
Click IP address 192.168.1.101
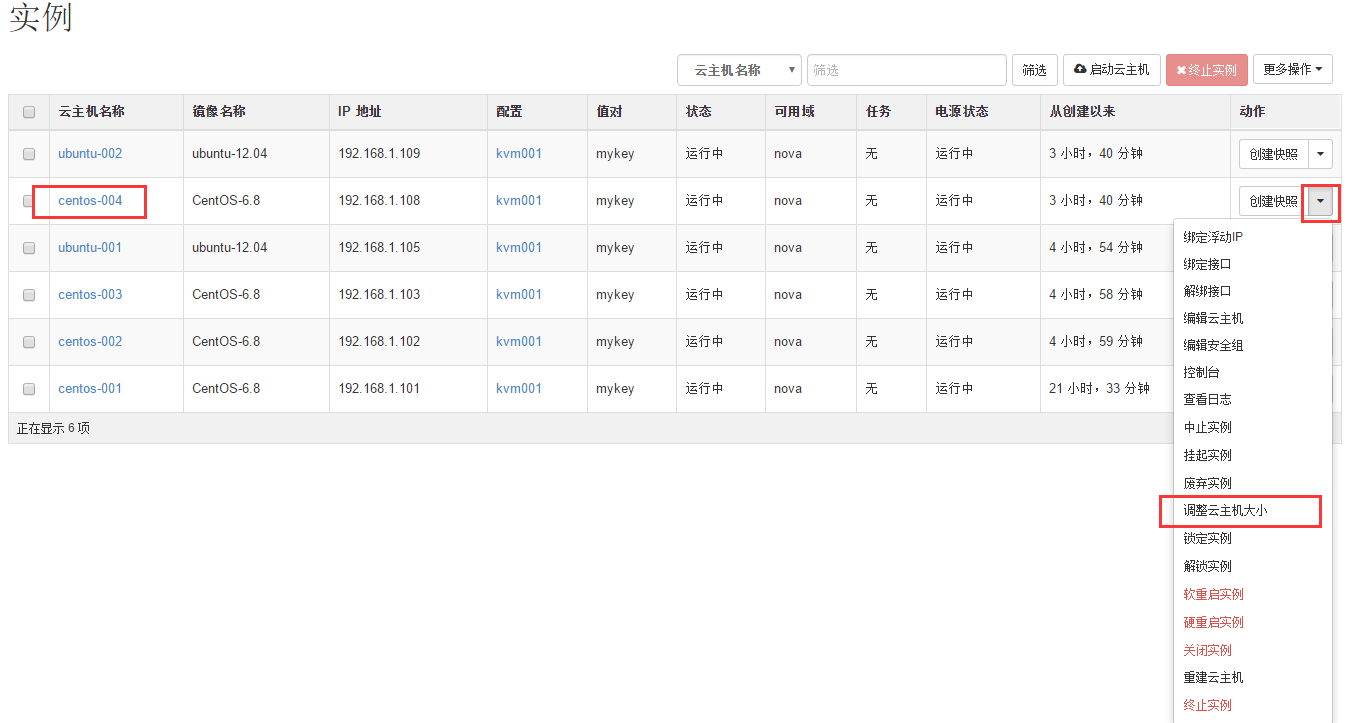(x=379, y=389)
